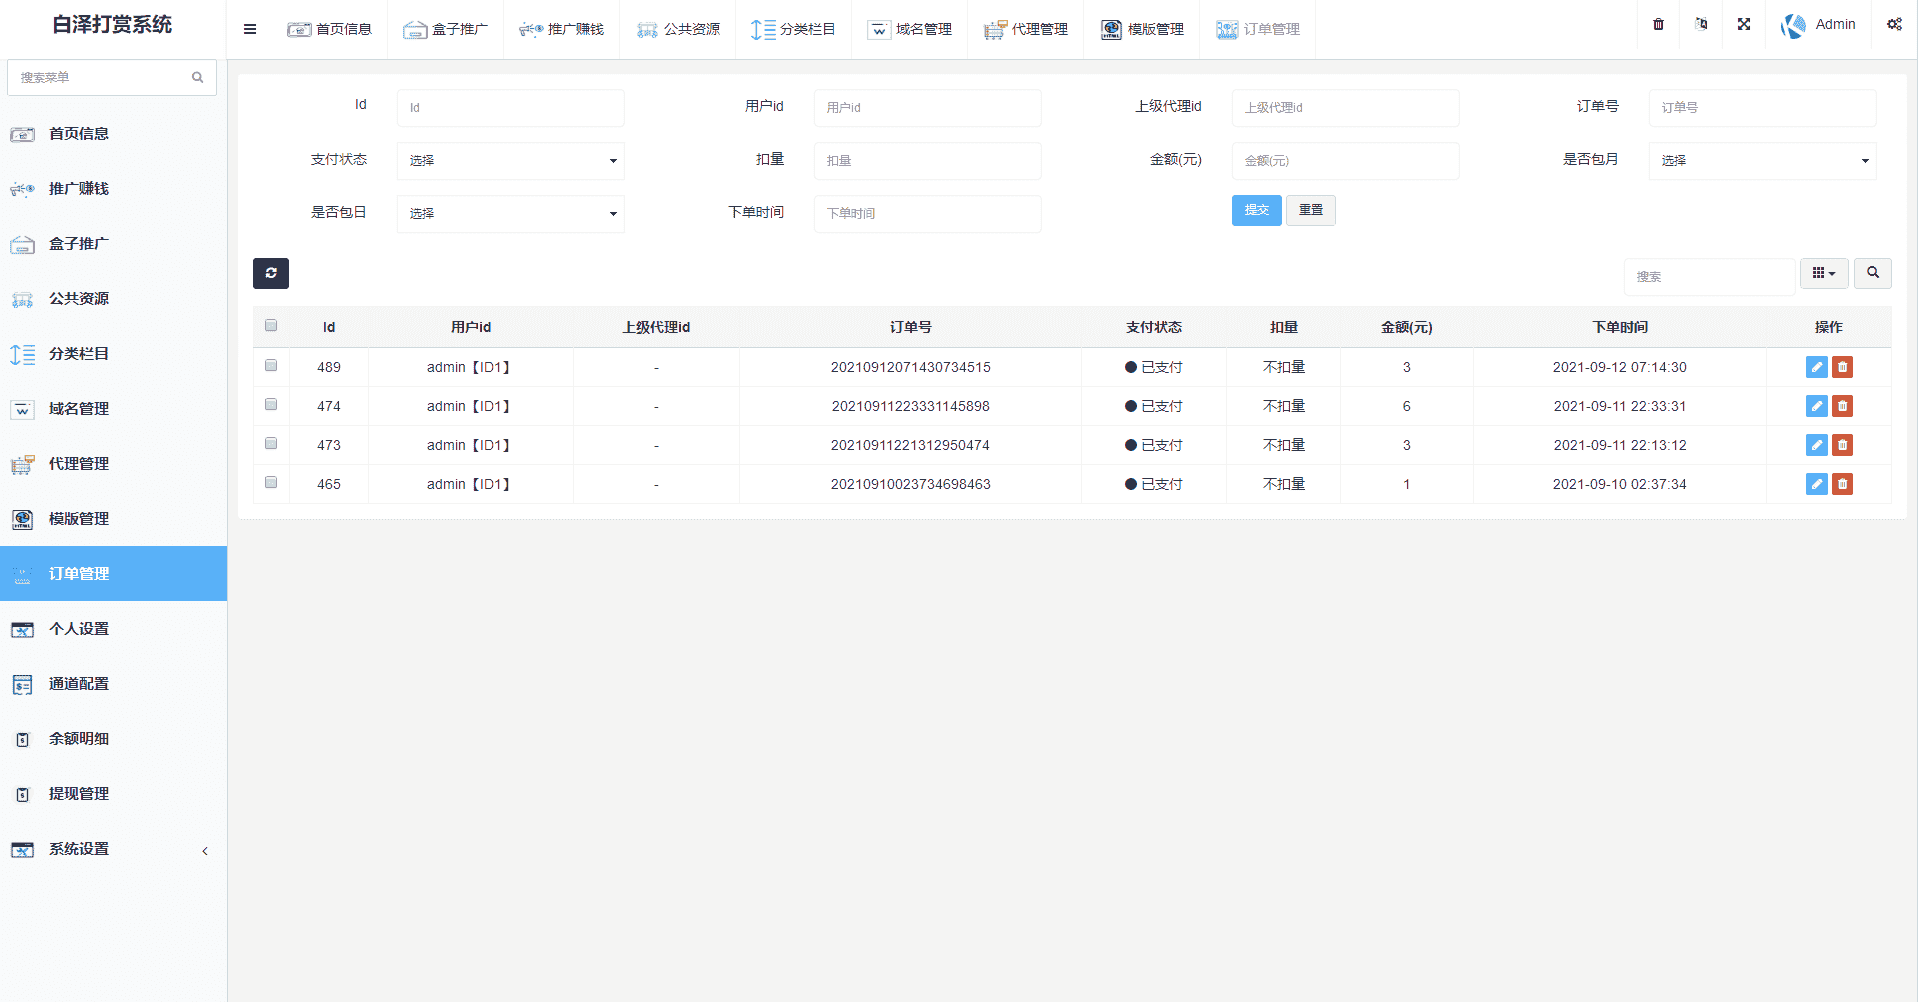This screenshot has width=1918, height=1002.
Task: Select the checkbox for order row 473
Action: pos(271,444)
